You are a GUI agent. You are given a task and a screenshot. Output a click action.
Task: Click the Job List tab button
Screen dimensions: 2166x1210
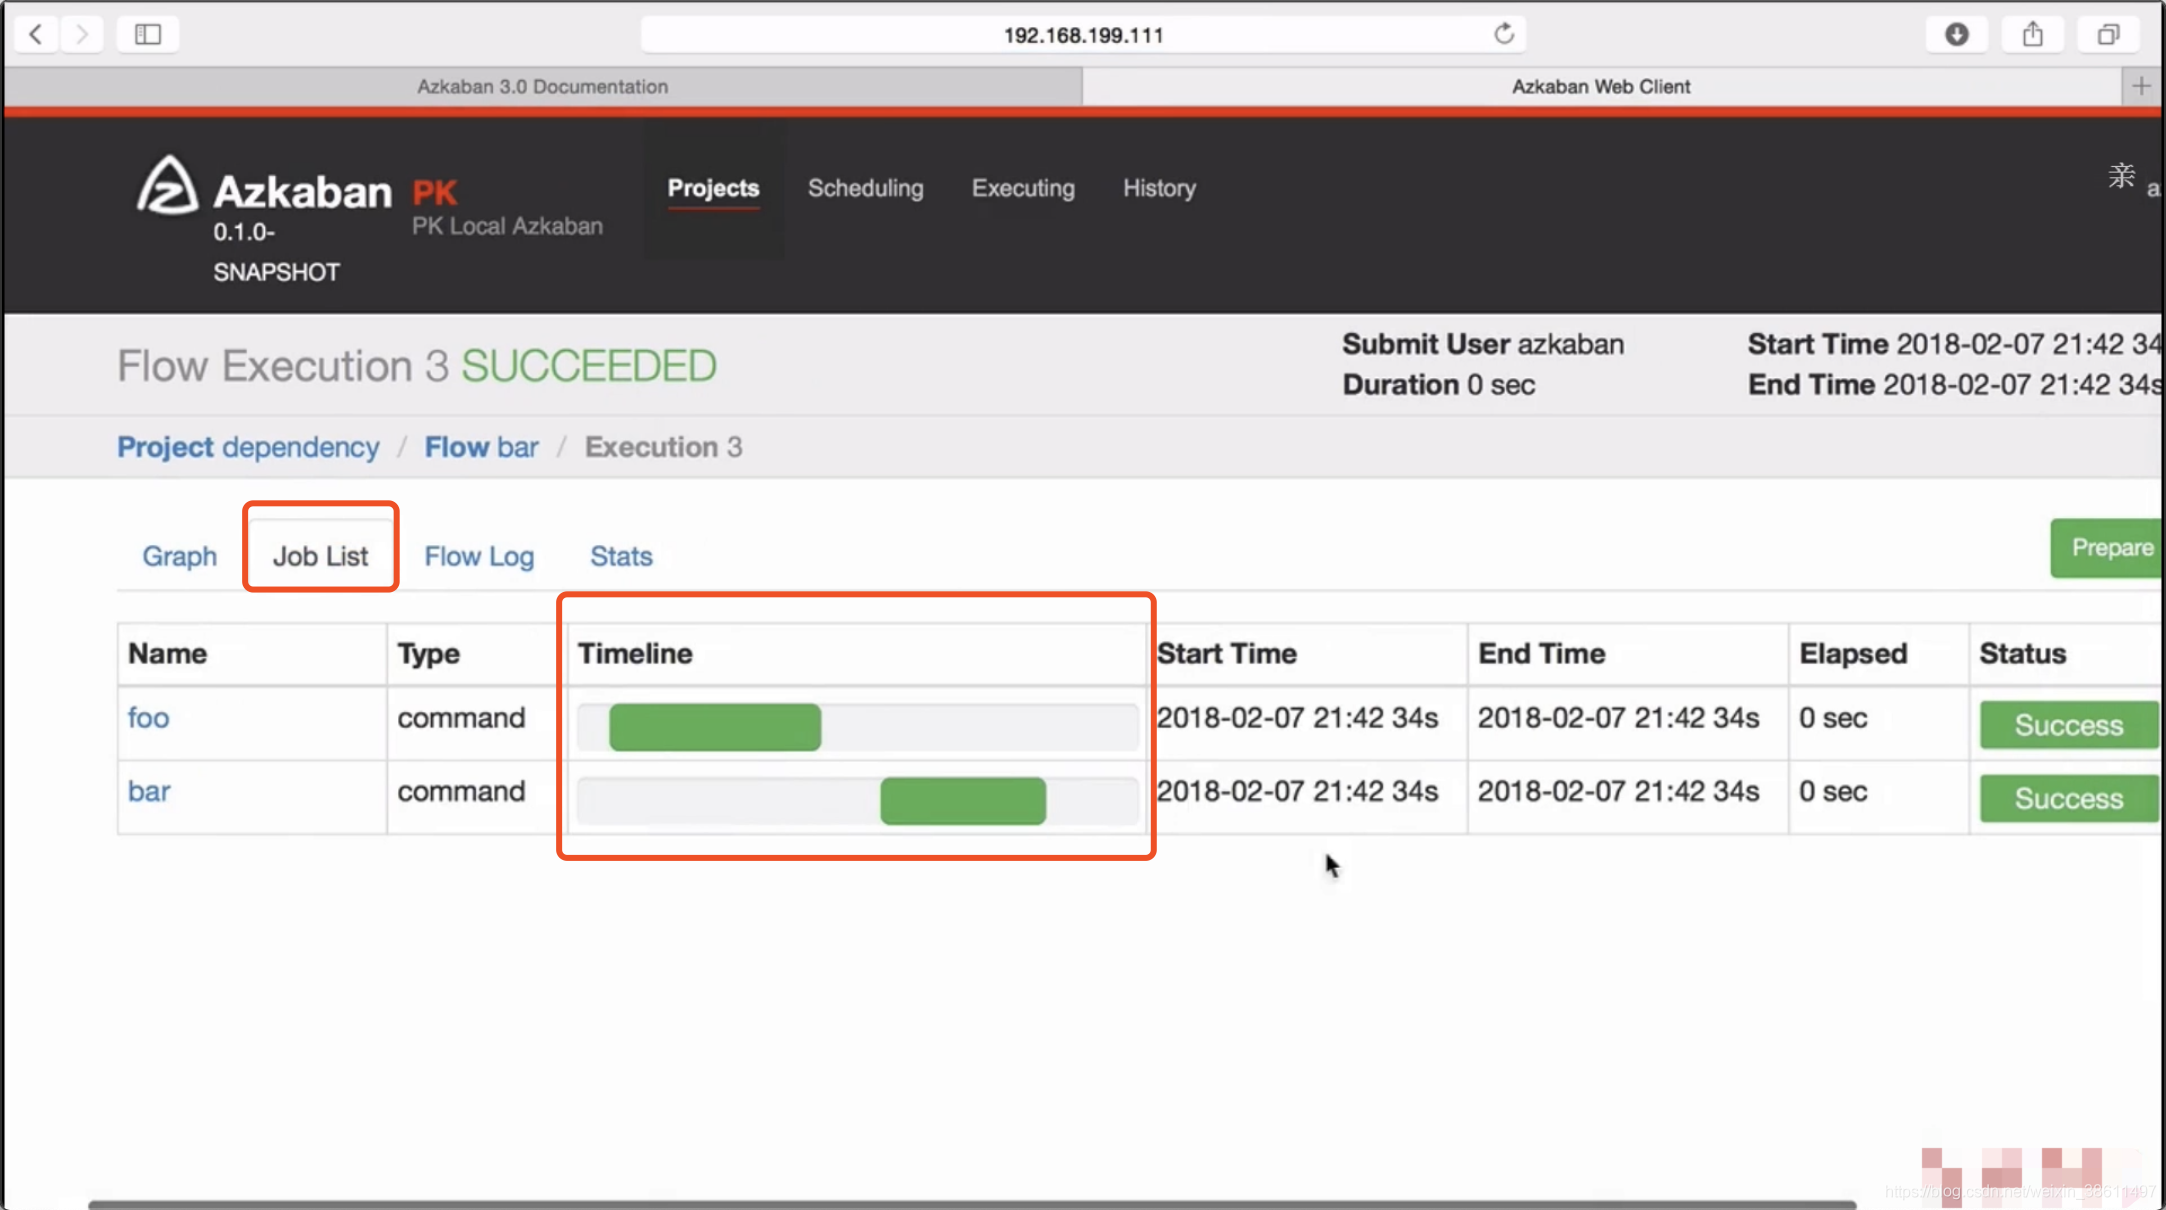click(x=320, y=555)
